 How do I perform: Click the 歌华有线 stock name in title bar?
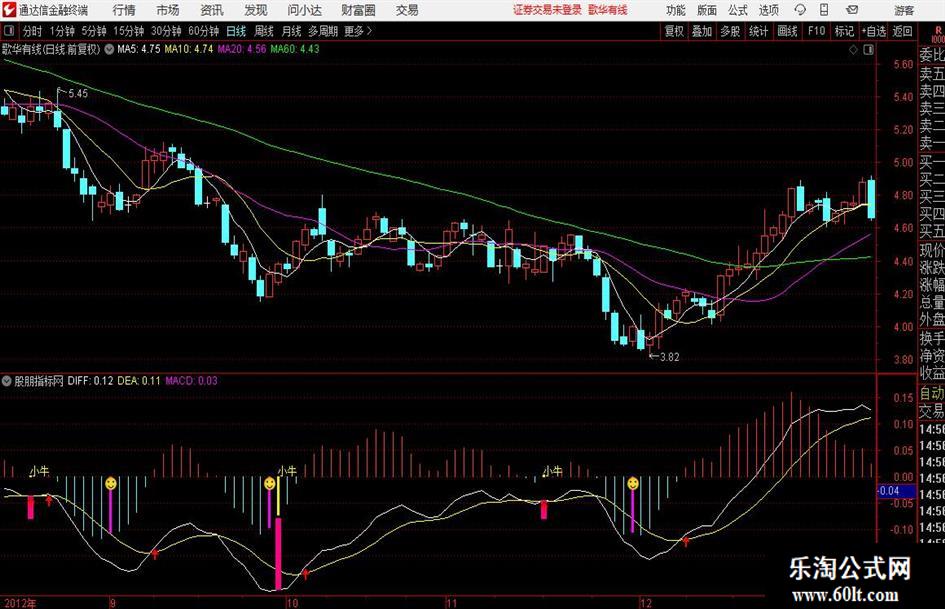pos(608,10)
